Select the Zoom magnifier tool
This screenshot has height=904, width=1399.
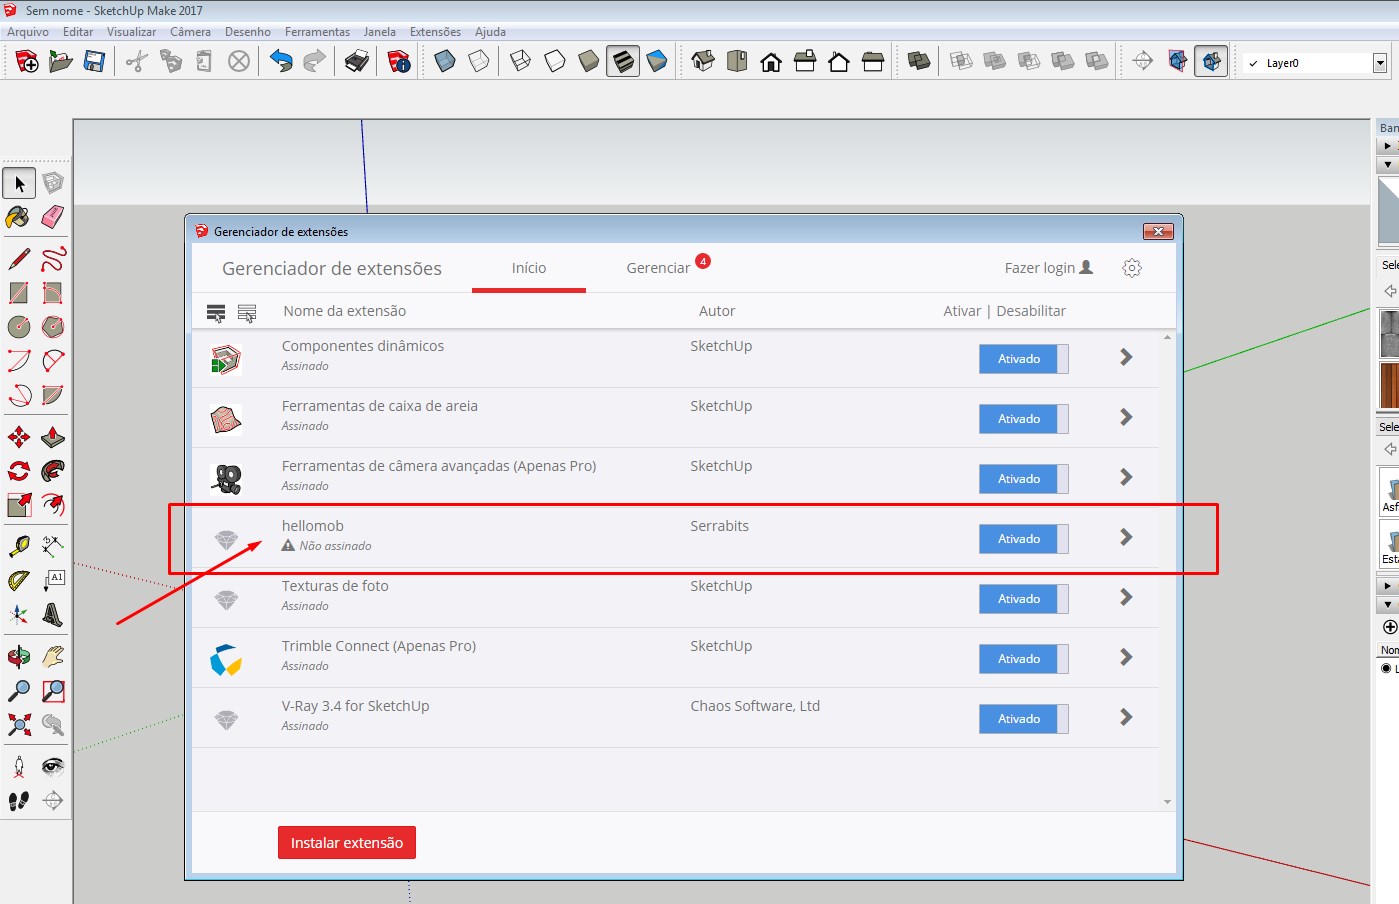(x=19, y=691)
